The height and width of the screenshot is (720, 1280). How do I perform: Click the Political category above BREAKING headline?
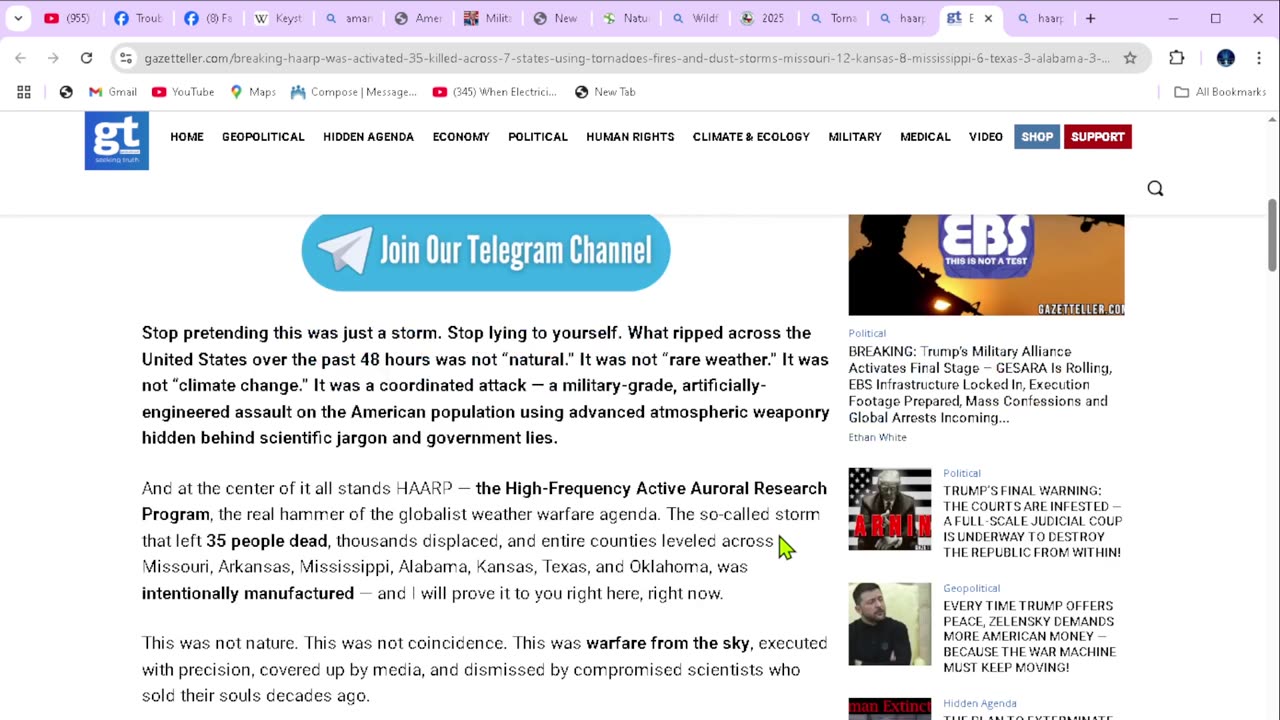[x=867, y=333]
